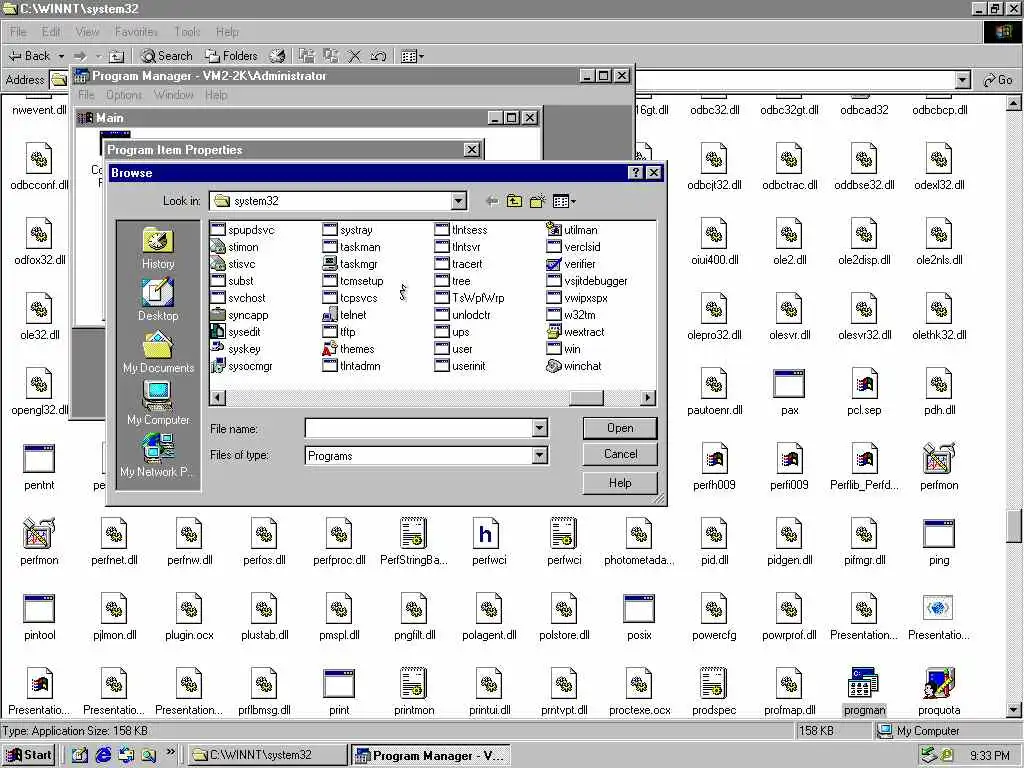Click Help button in Browse dialog

pyautogui.click(x=620, y=483)
